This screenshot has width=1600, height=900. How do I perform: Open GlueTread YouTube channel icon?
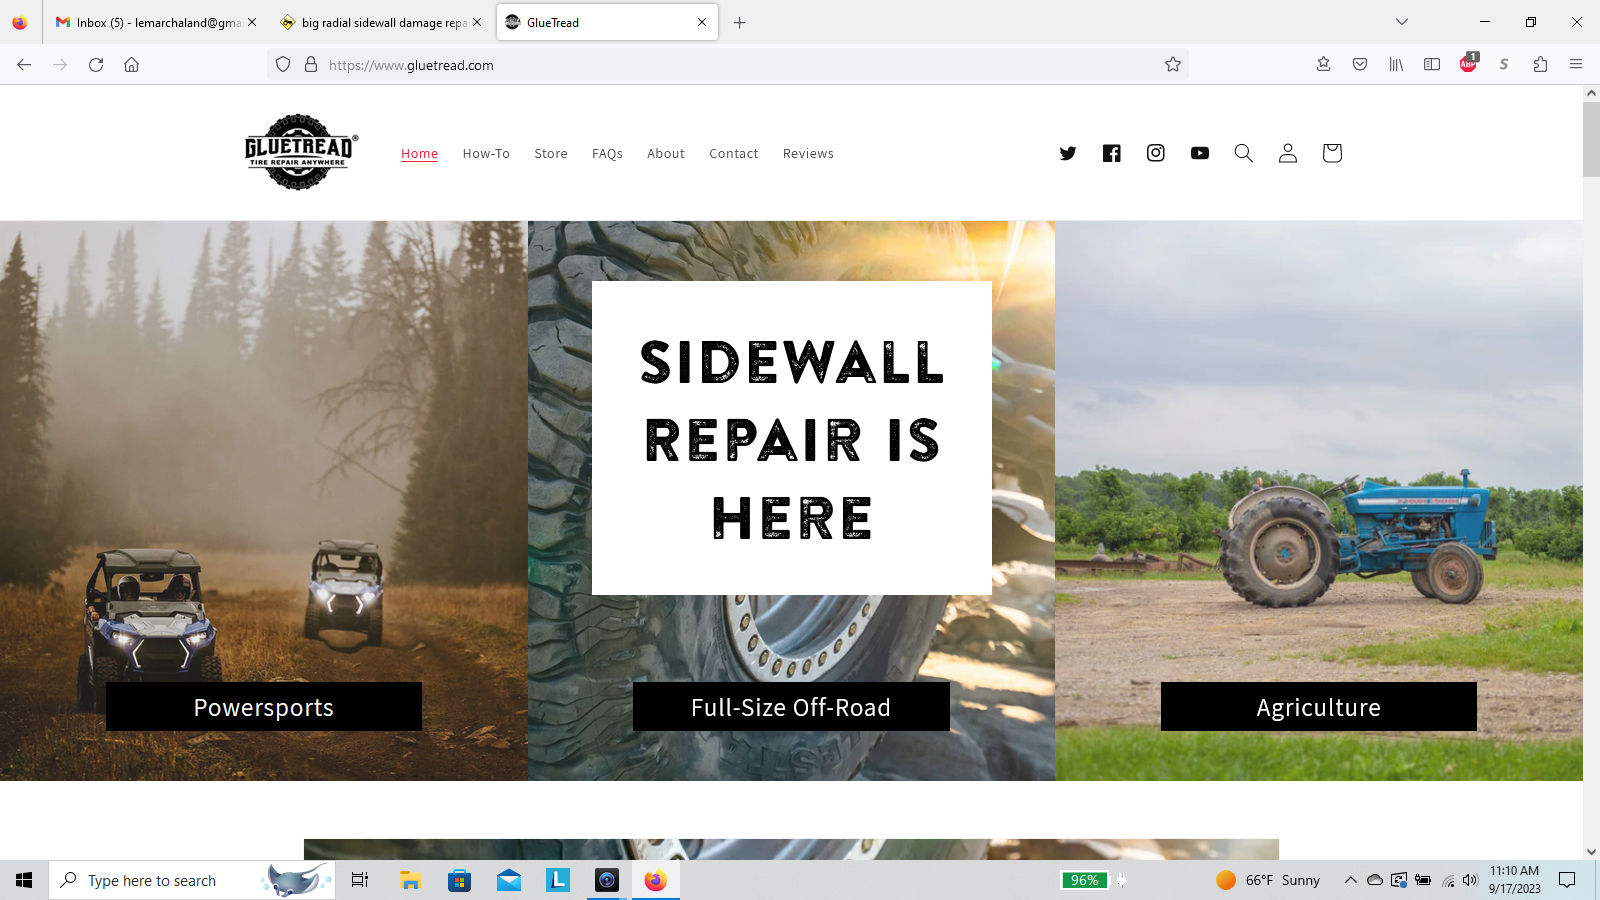pos(1200,153)
